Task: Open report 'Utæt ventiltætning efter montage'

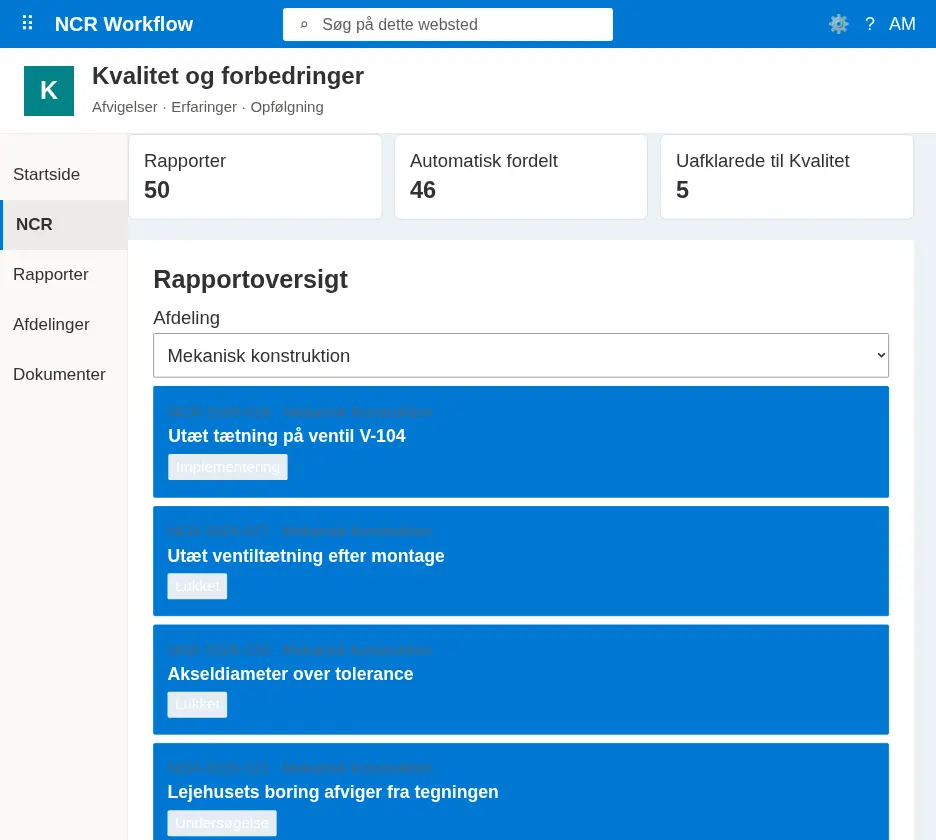Action: [x=521, y=561]
